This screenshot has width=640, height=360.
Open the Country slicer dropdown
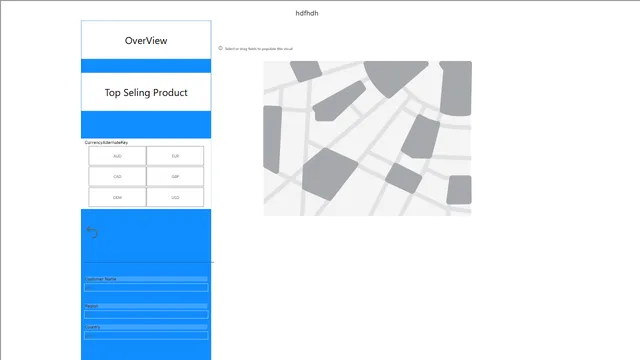pyautogui.click(x=146, y=336)
